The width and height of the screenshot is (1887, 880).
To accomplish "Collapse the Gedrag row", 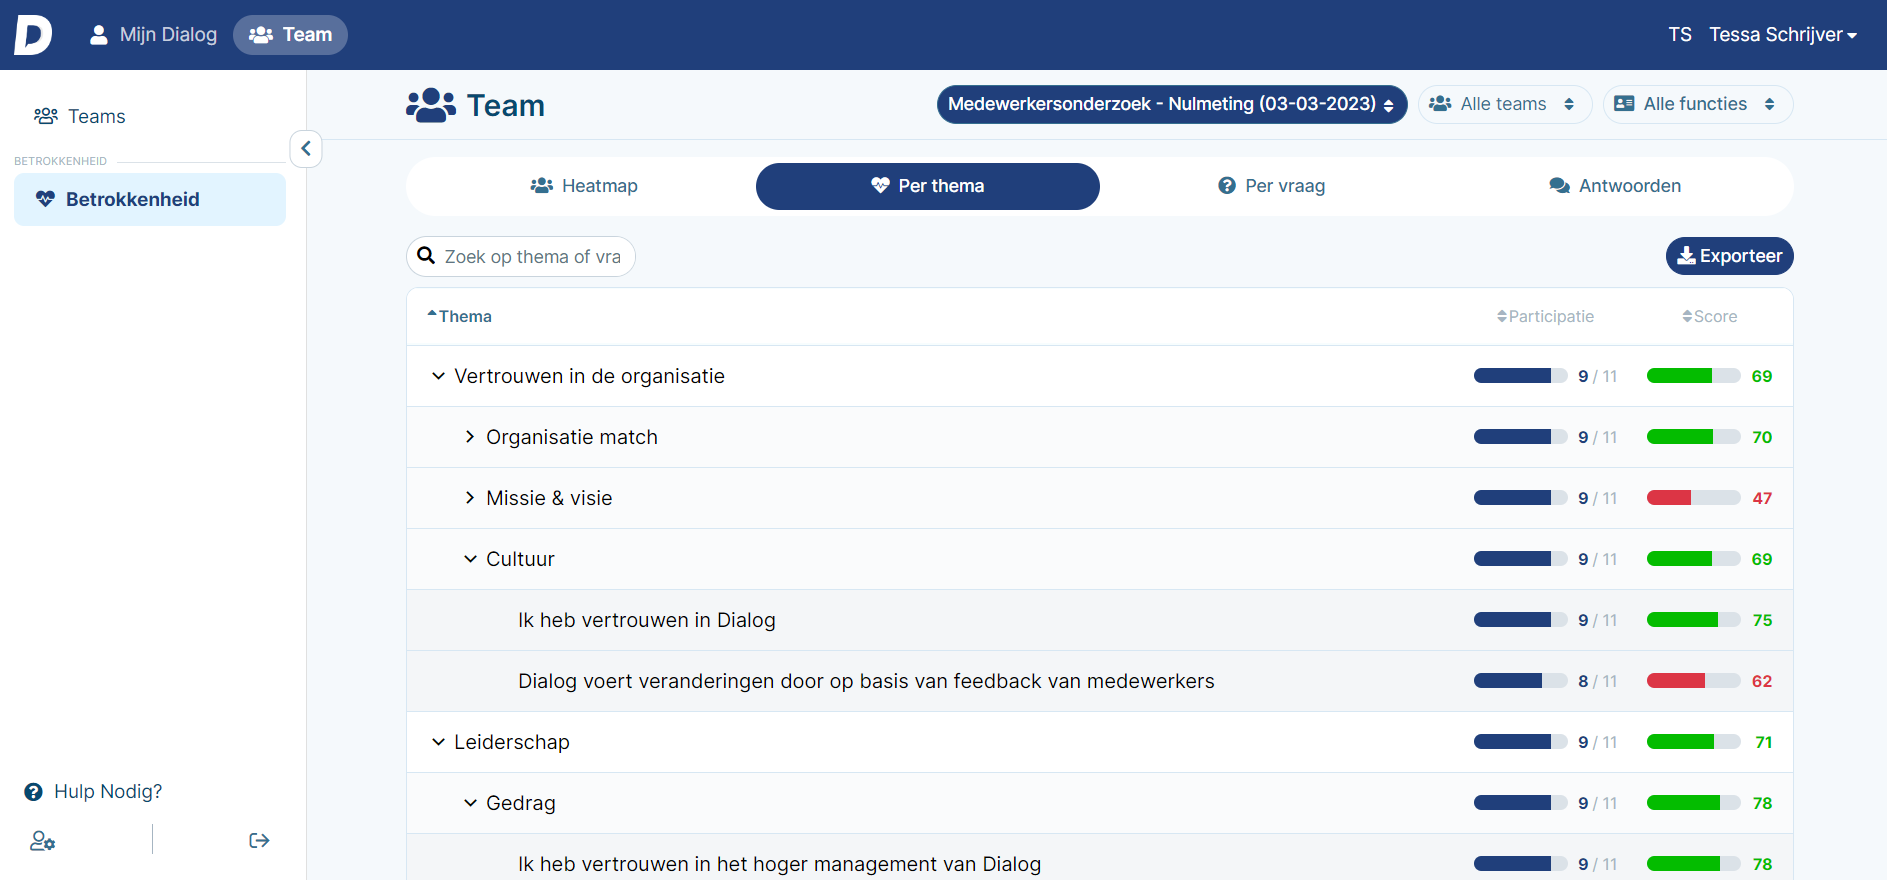I will tap(470, 803).
